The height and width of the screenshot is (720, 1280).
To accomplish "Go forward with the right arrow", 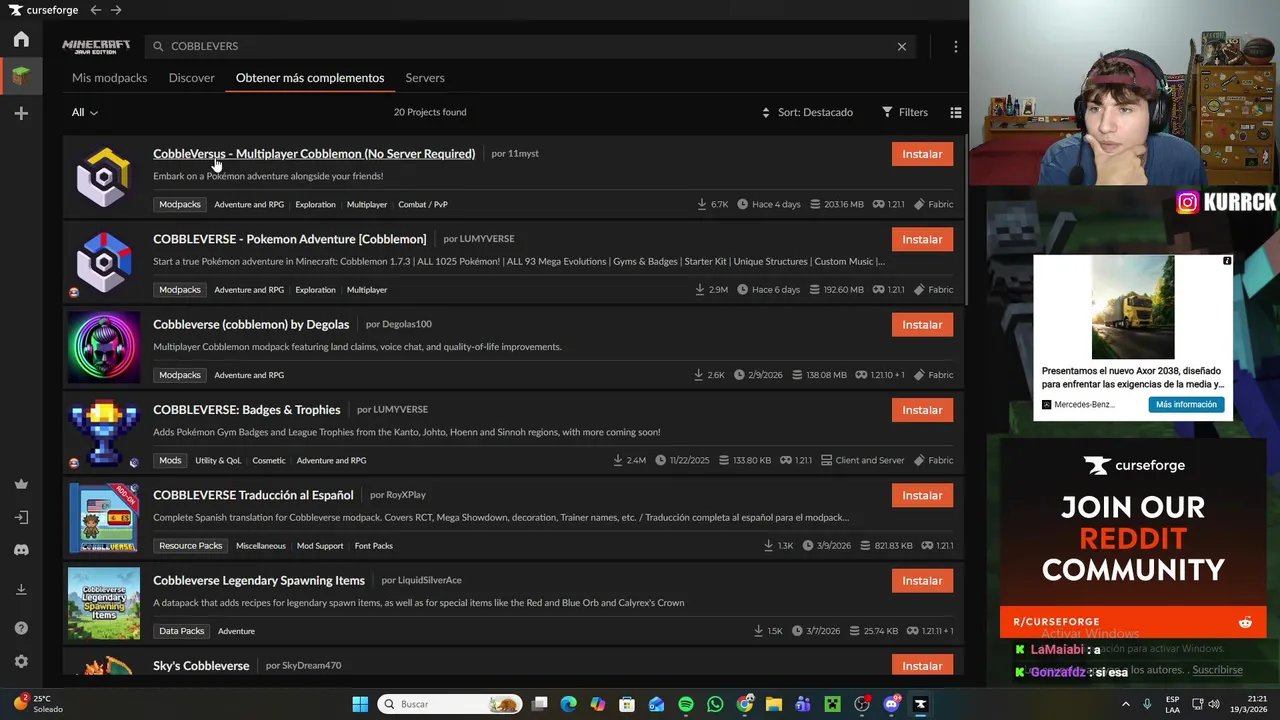I will point(116,10).
